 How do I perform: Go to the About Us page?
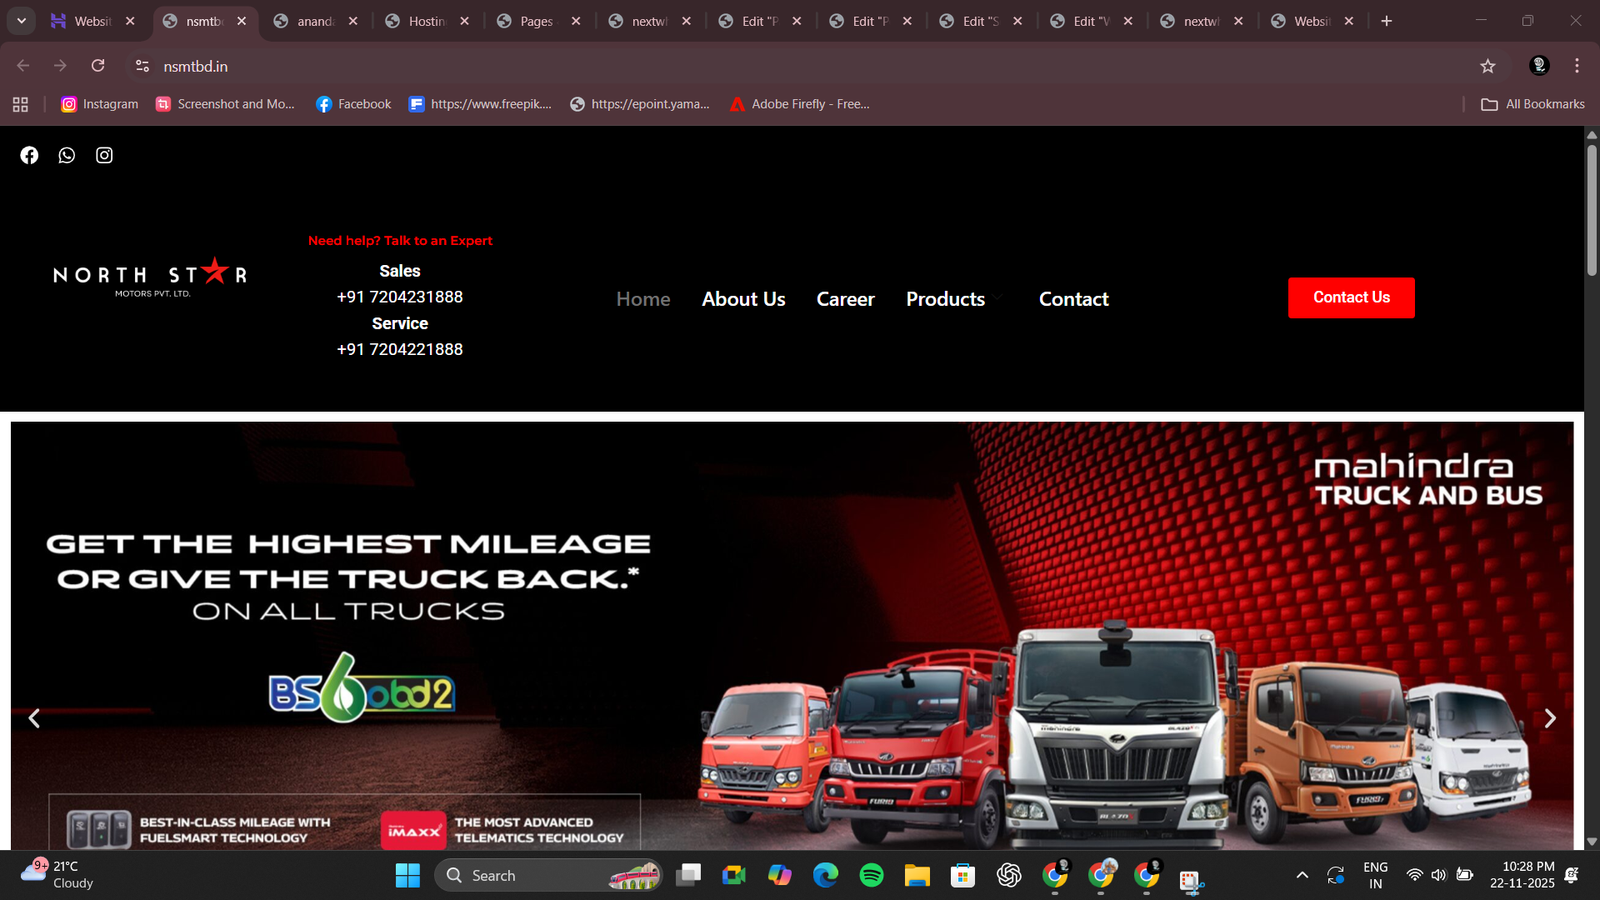point(743,299)
